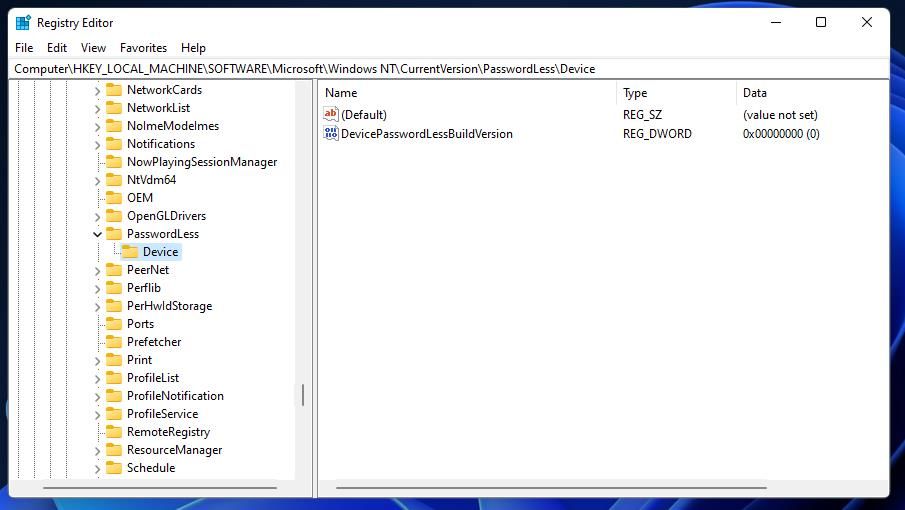
Task: Select the (Default) value name
Action: (364, 114)
